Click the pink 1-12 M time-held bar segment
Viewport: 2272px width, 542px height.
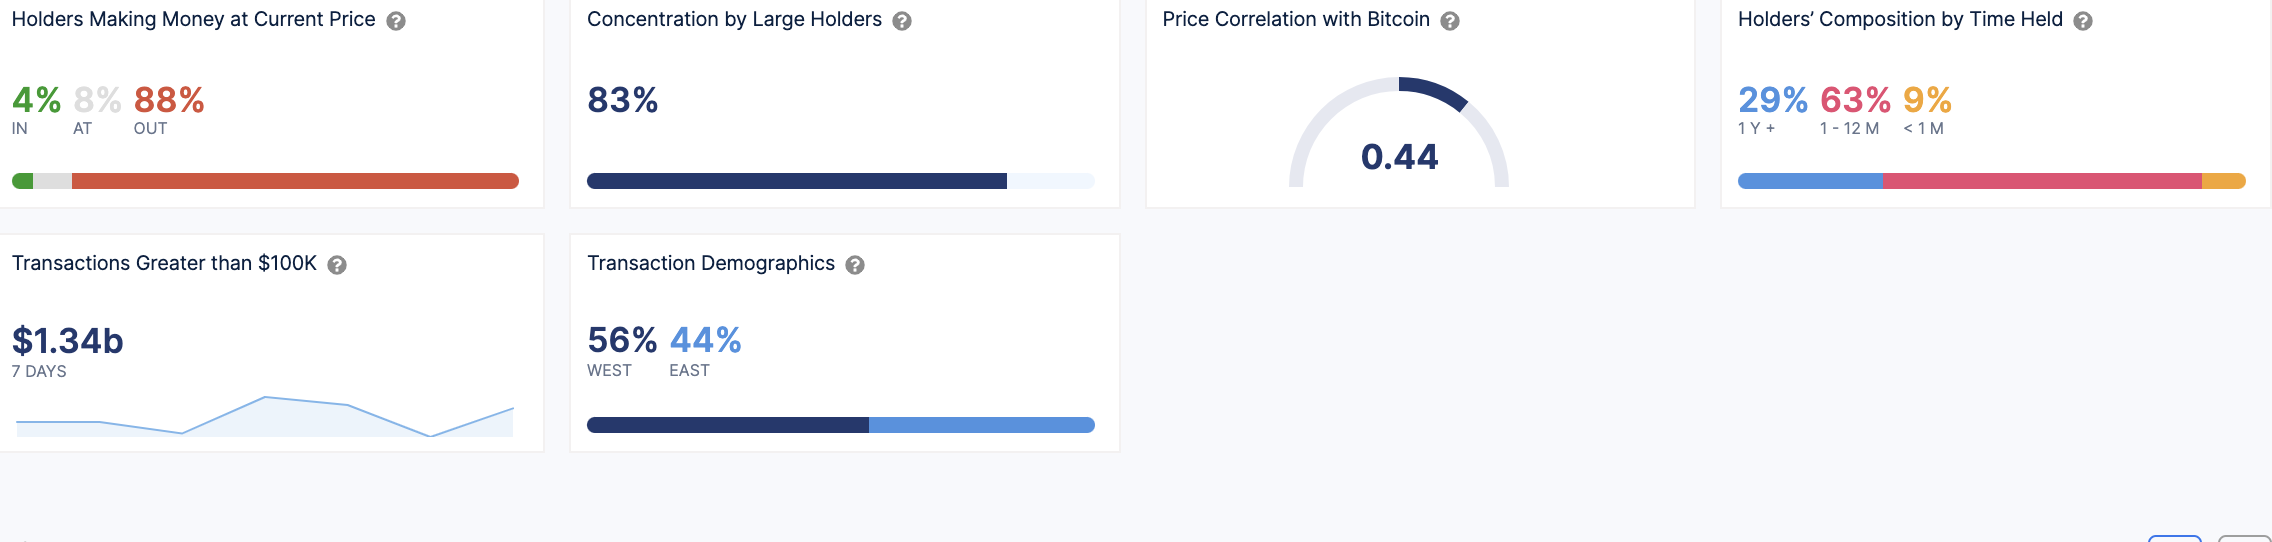point(2042,181)
